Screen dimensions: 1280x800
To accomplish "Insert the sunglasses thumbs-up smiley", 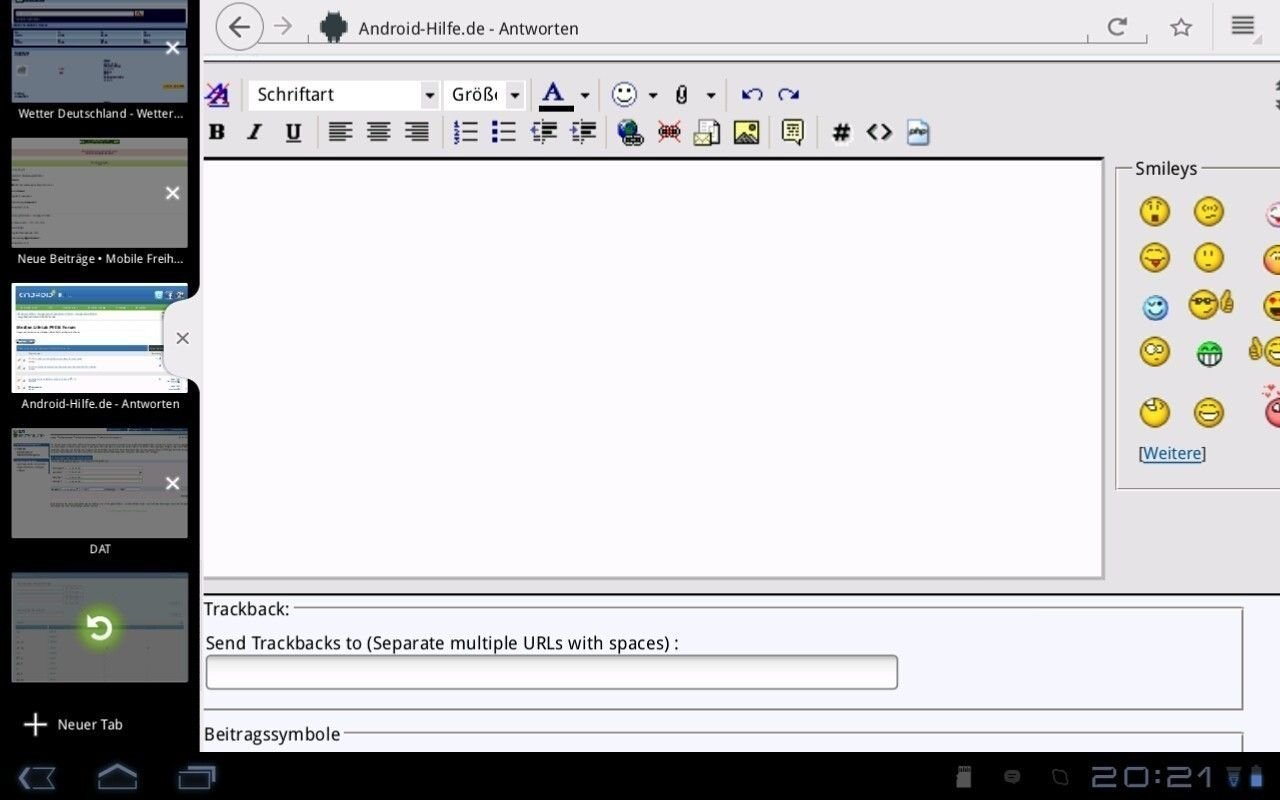I will pyautogui.click(x=1211, y=304).
